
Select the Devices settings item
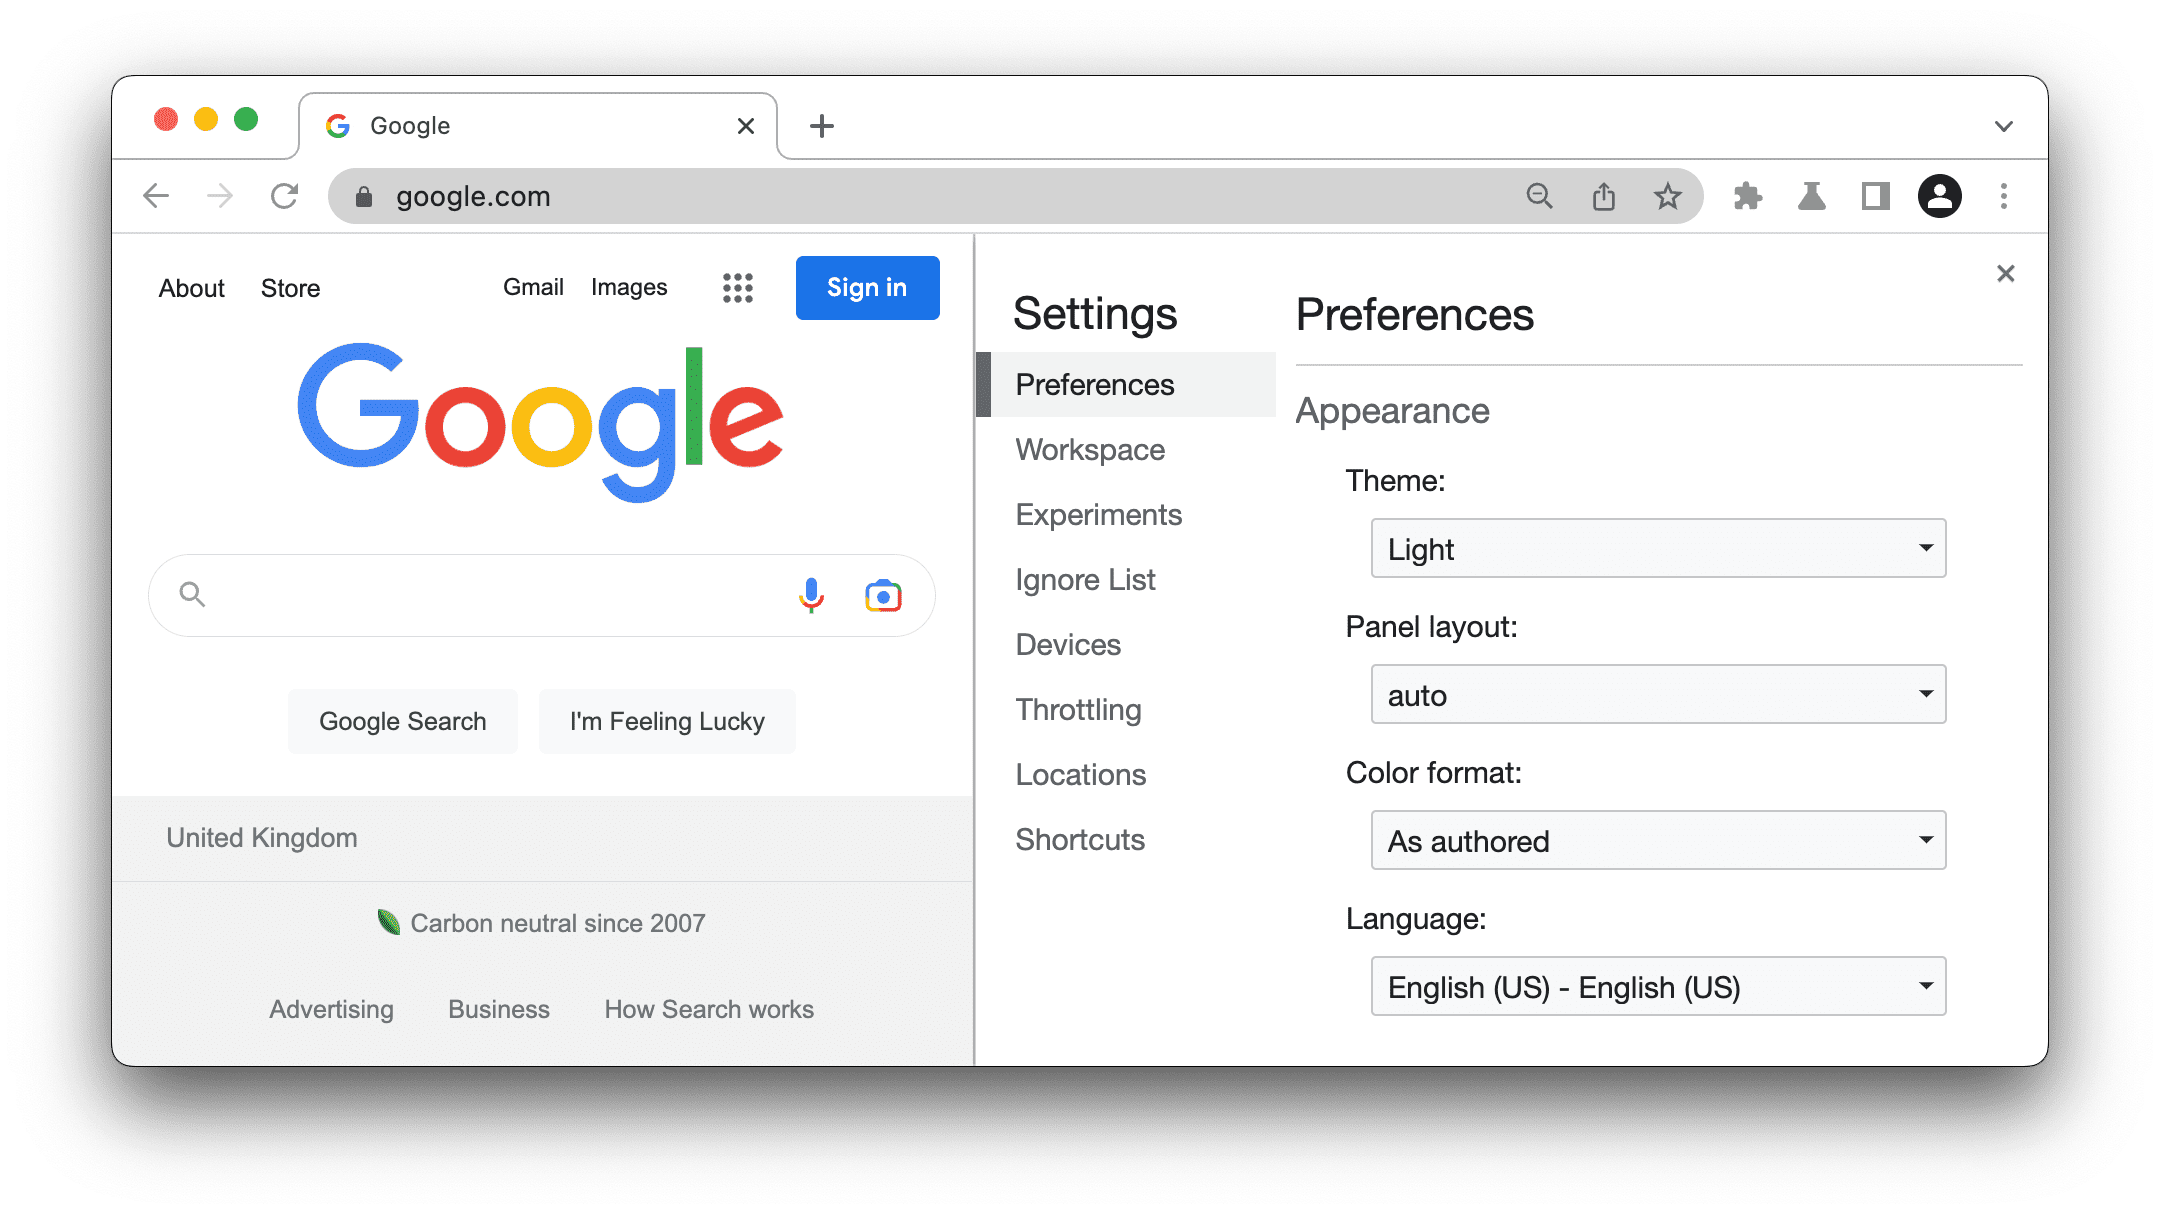point(1068,644)
